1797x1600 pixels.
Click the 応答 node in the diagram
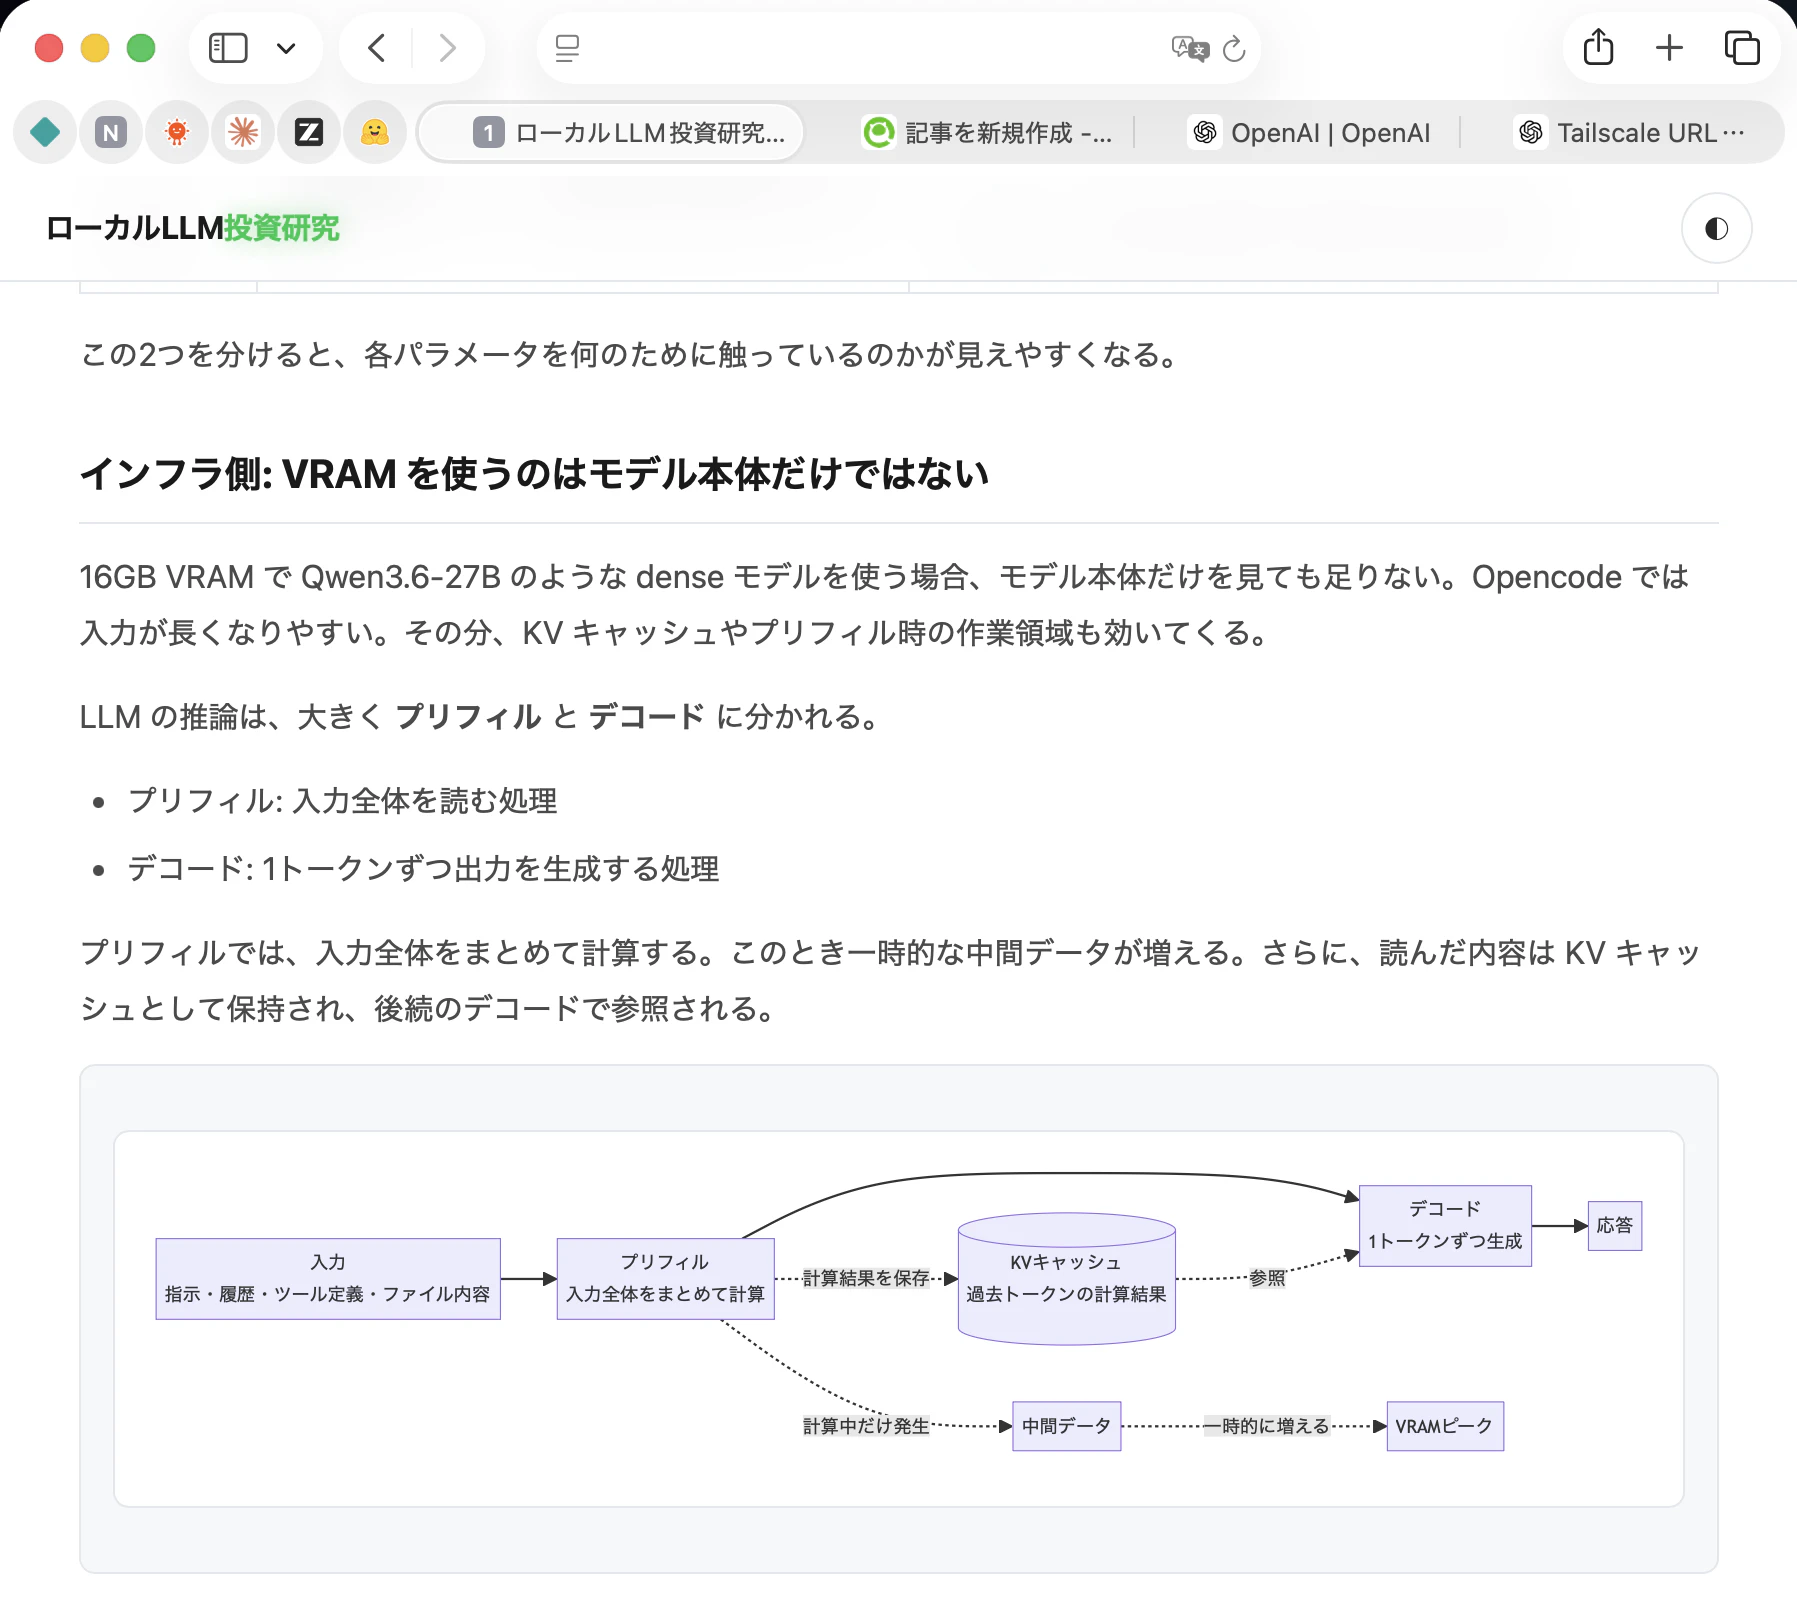tap(1615, 1226)
